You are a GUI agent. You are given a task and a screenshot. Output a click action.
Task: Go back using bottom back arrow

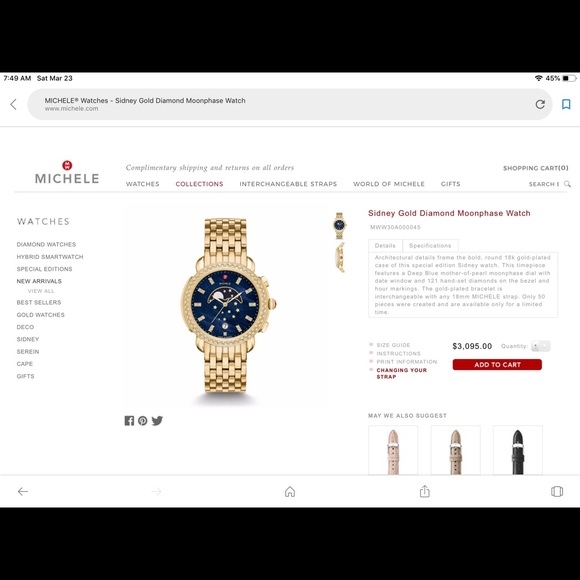pos(23,491)
